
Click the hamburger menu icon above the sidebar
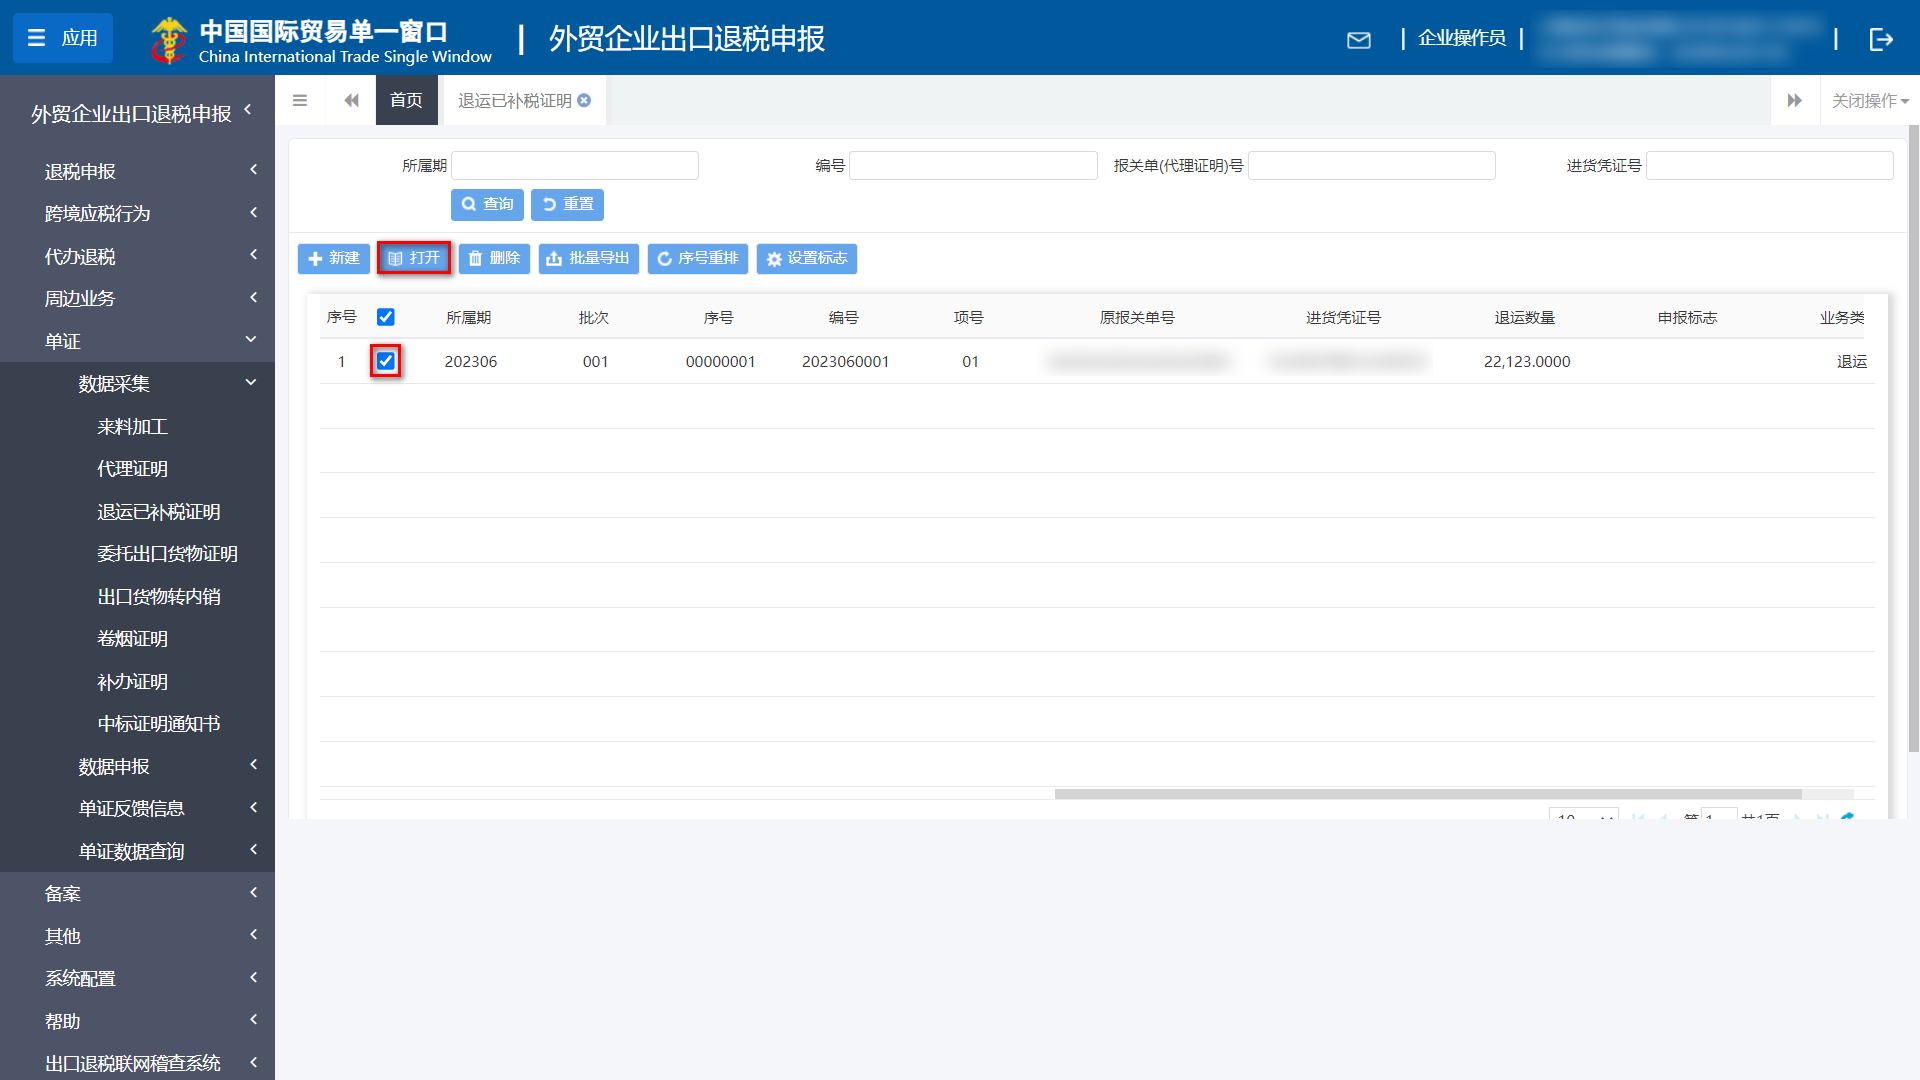tap(299, 100)
